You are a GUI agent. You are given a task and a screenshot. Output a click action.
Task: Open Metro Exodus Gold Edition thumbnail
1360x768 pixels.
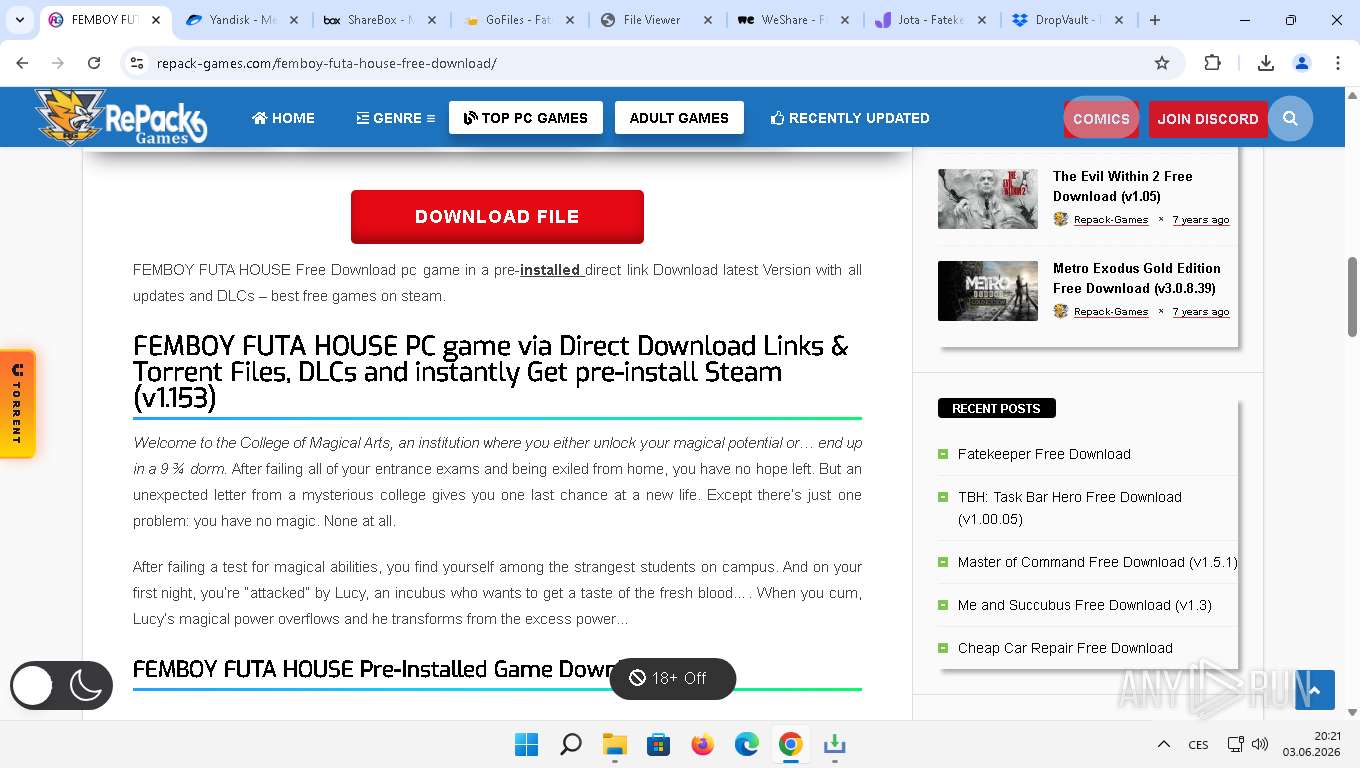[x=988, y=291]
